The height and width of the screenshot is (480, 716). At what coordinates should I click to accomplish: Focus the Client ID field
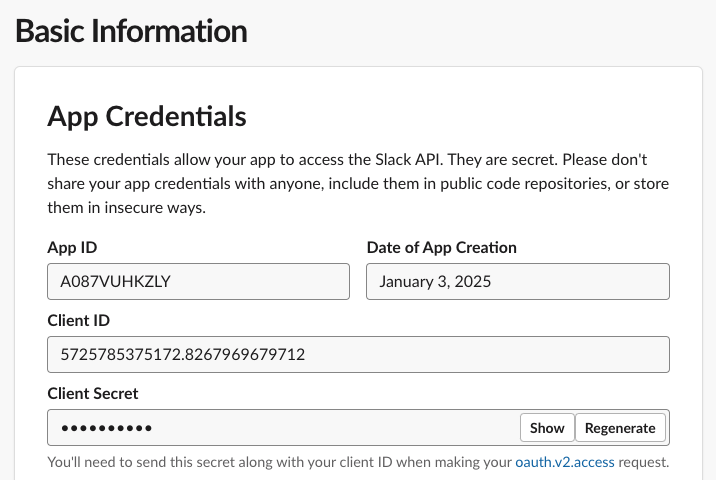[x=358, y=354]
